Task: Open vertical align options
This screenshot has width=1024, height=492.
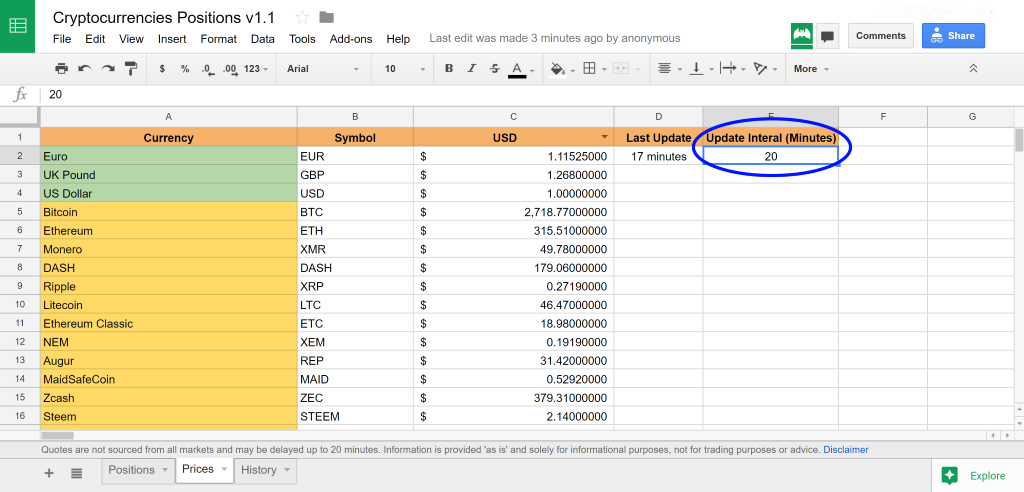Action: point(697,69)
